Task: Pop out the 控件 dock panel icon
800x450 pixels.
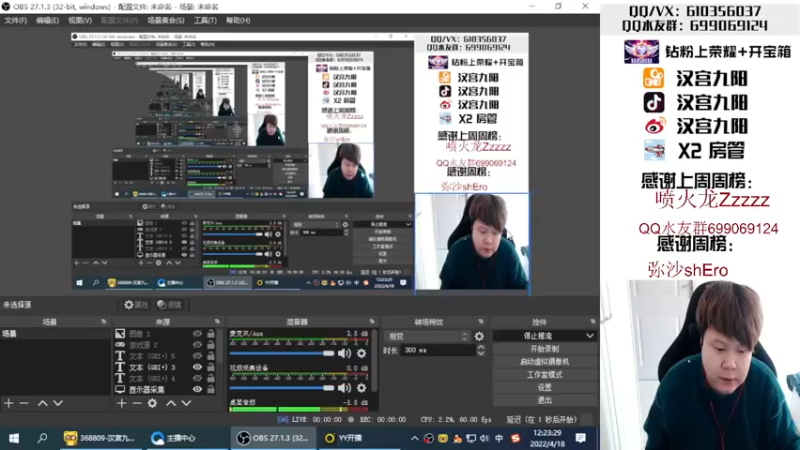Action: coord(592,322)
